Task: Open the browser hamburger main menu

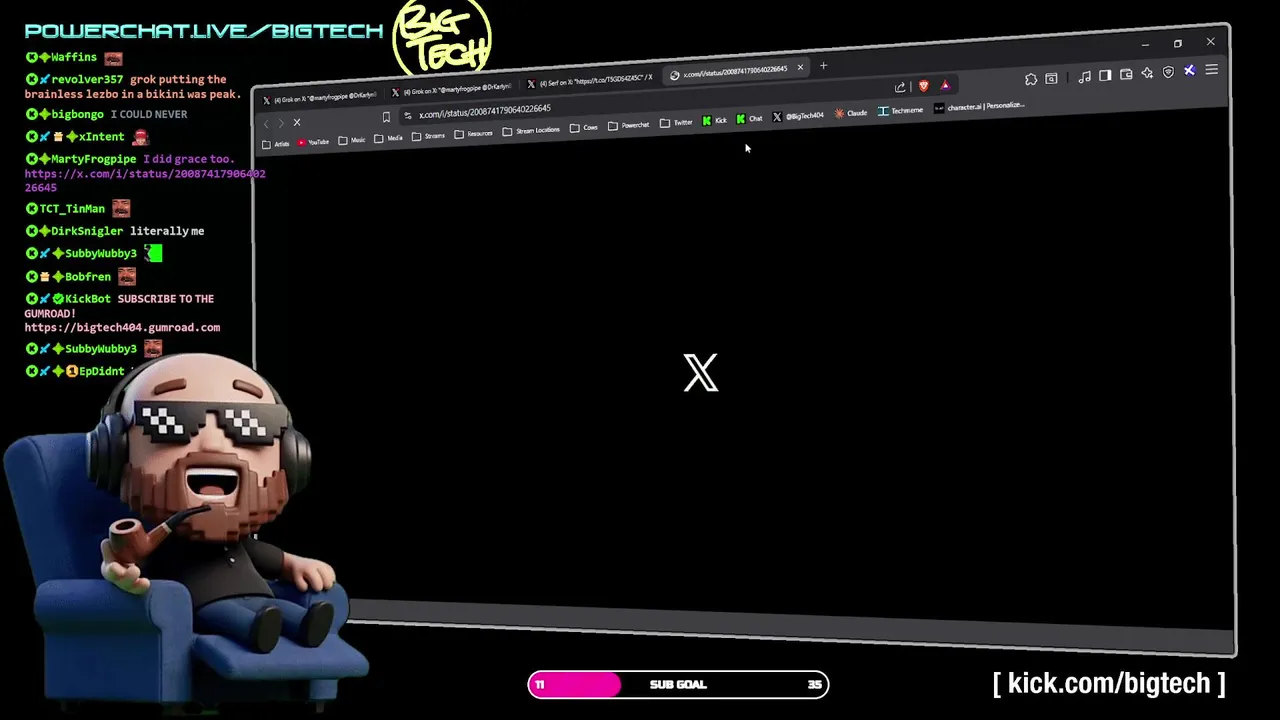Action: (1211, 70)
